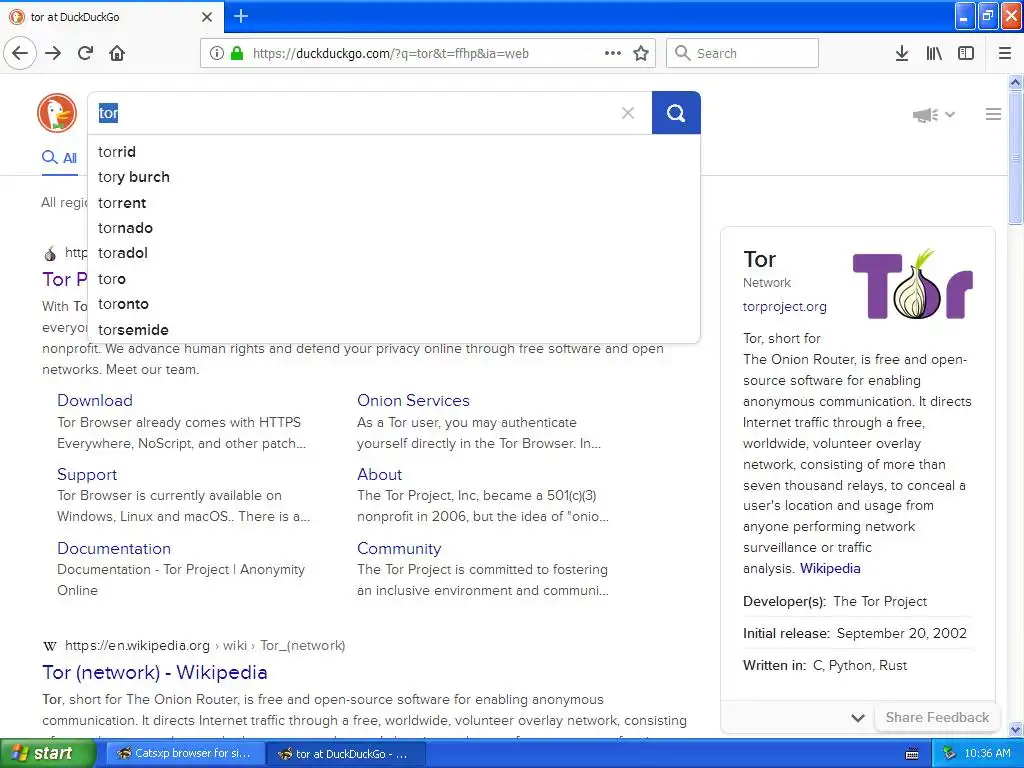Select the All results tab
The width and height of the screenshot is (1024, 768).
click(x=59, y=157)
